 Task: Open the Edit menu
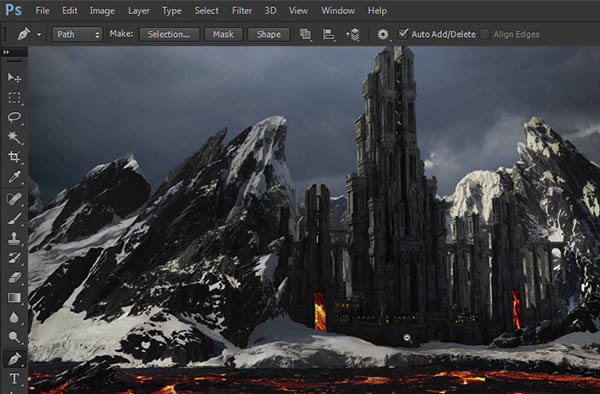pyautogui.click(x=70, y=11)
